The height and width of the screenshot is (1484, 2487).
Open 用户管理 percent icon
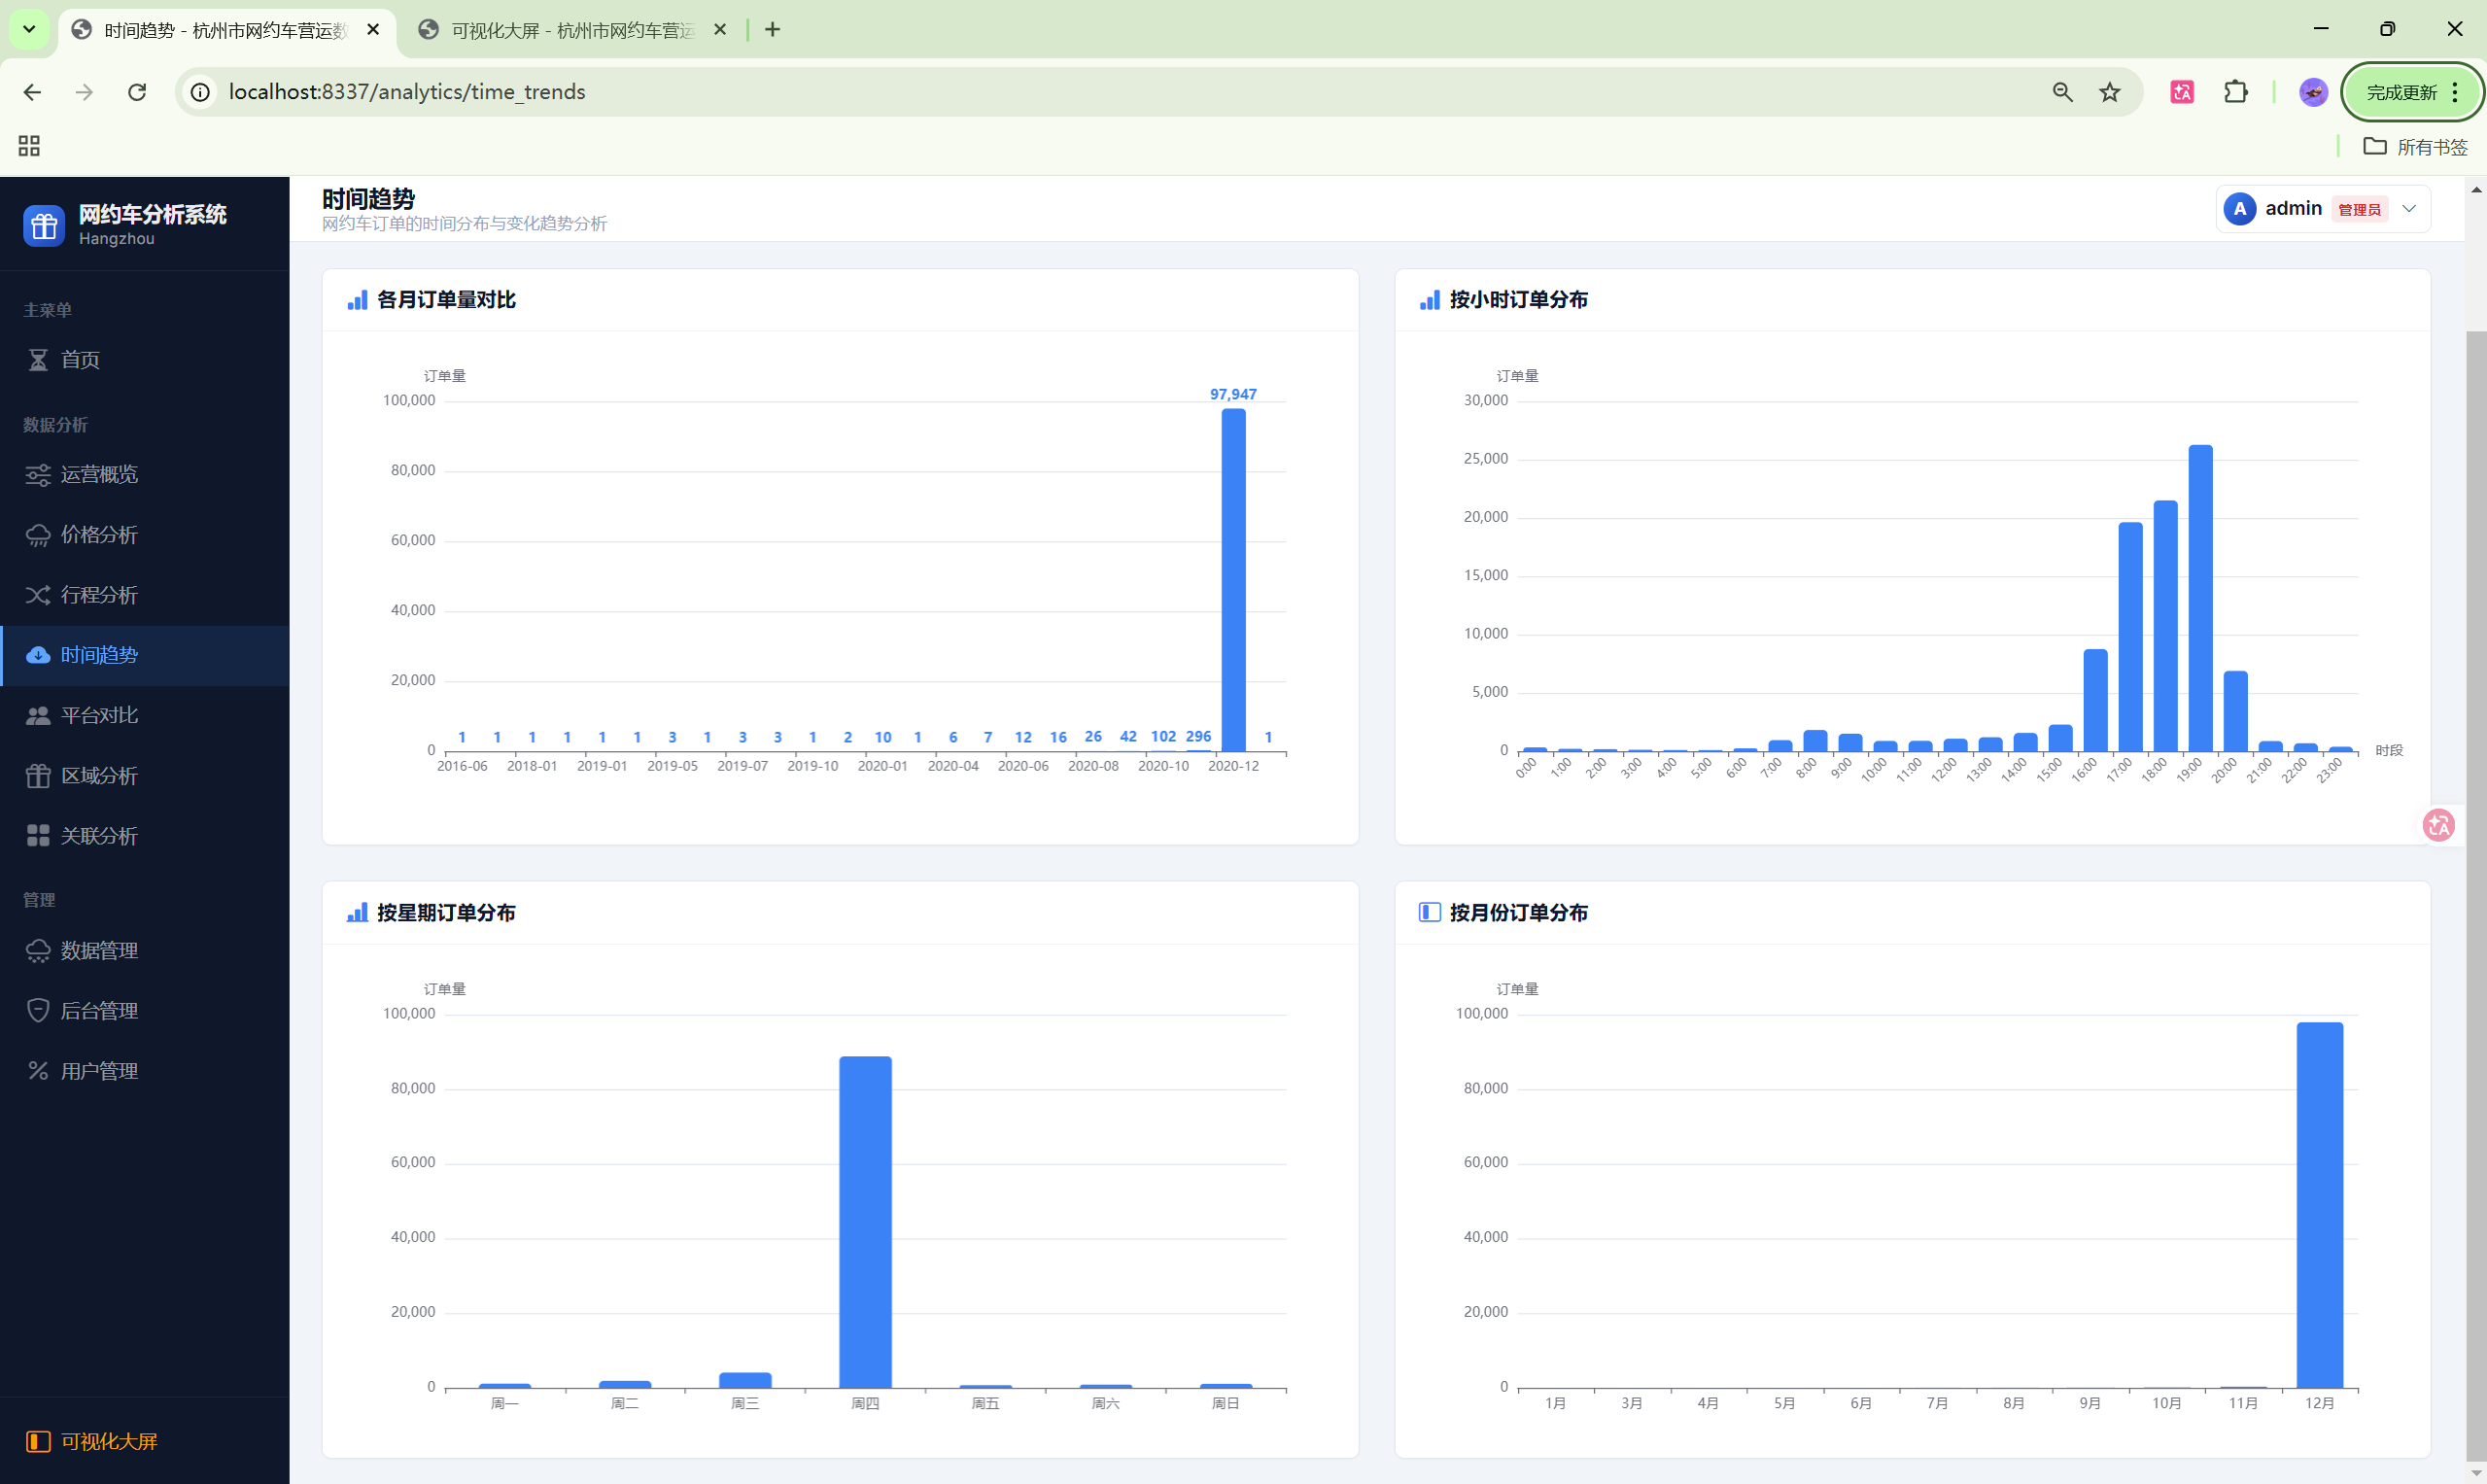(x=38, y=1071)
